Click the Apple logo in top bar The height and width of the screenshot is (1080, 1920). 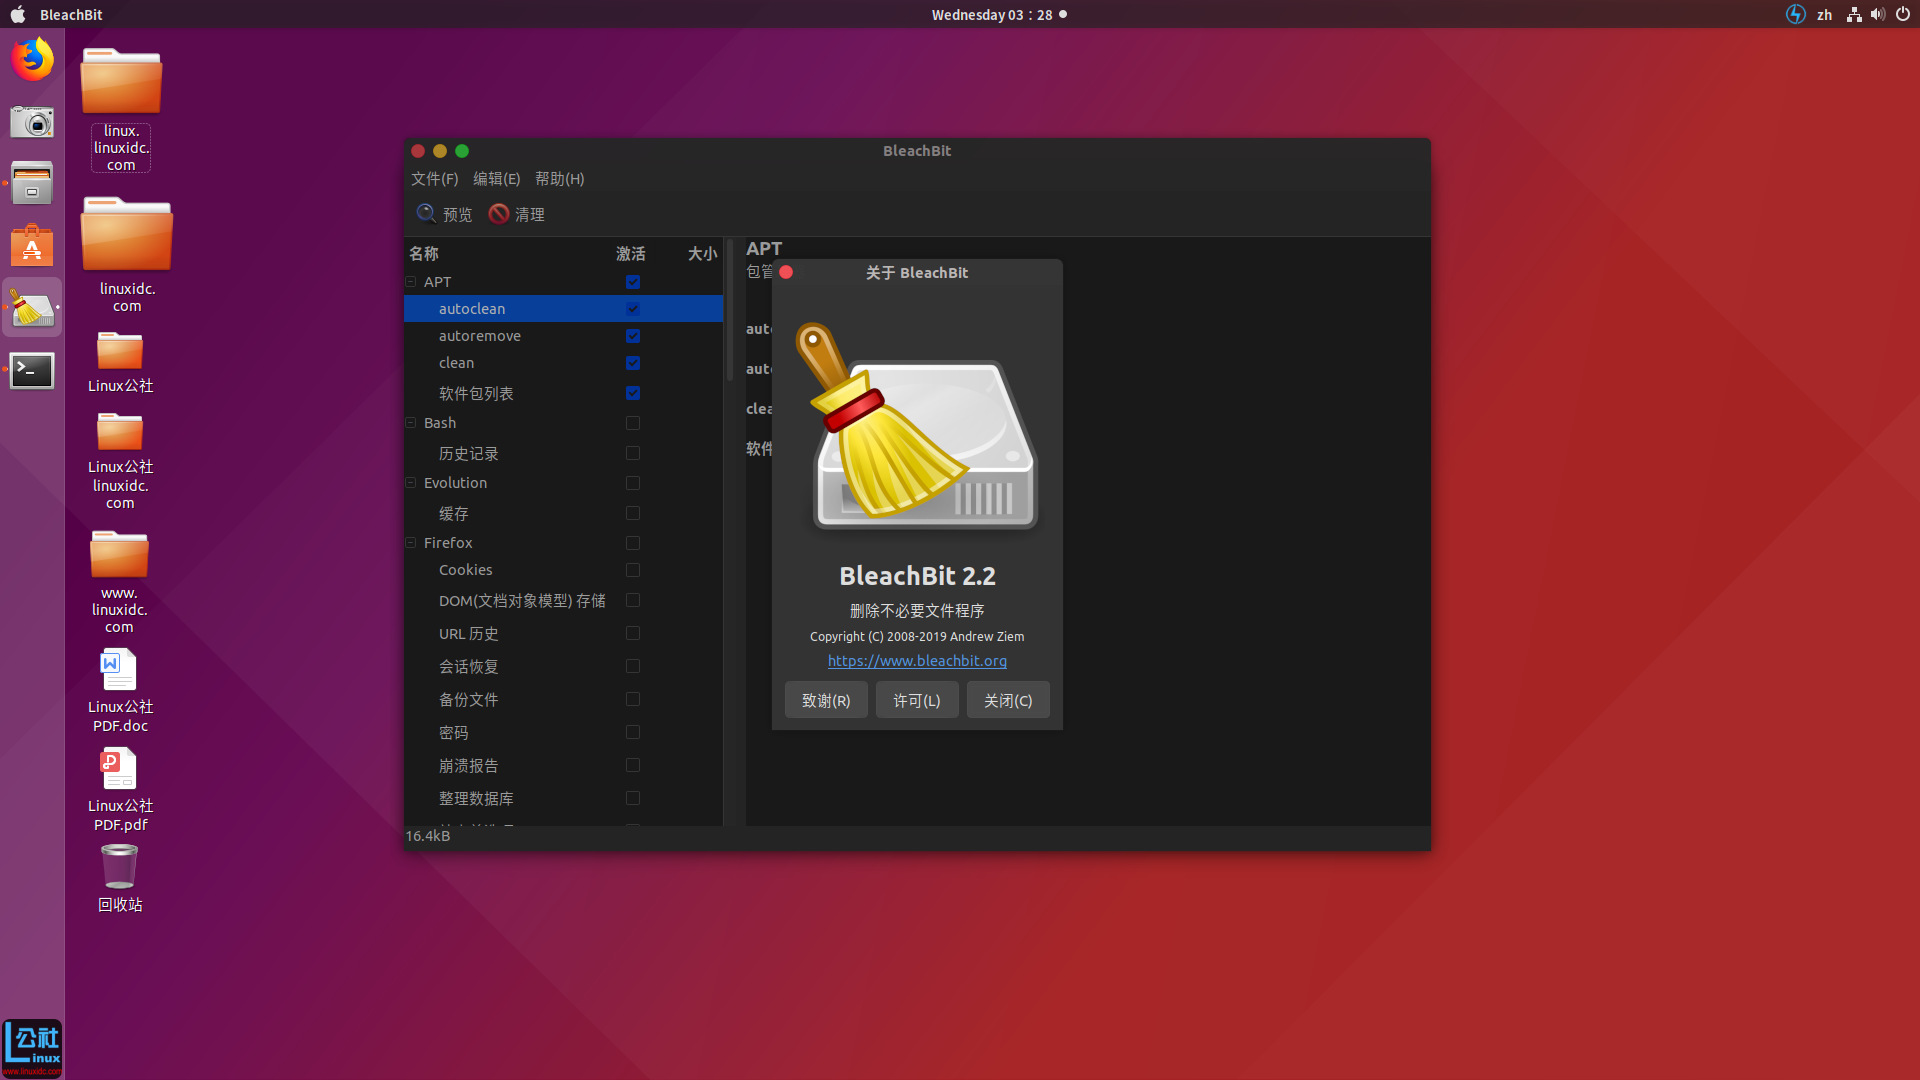click(x=18, y=14)
